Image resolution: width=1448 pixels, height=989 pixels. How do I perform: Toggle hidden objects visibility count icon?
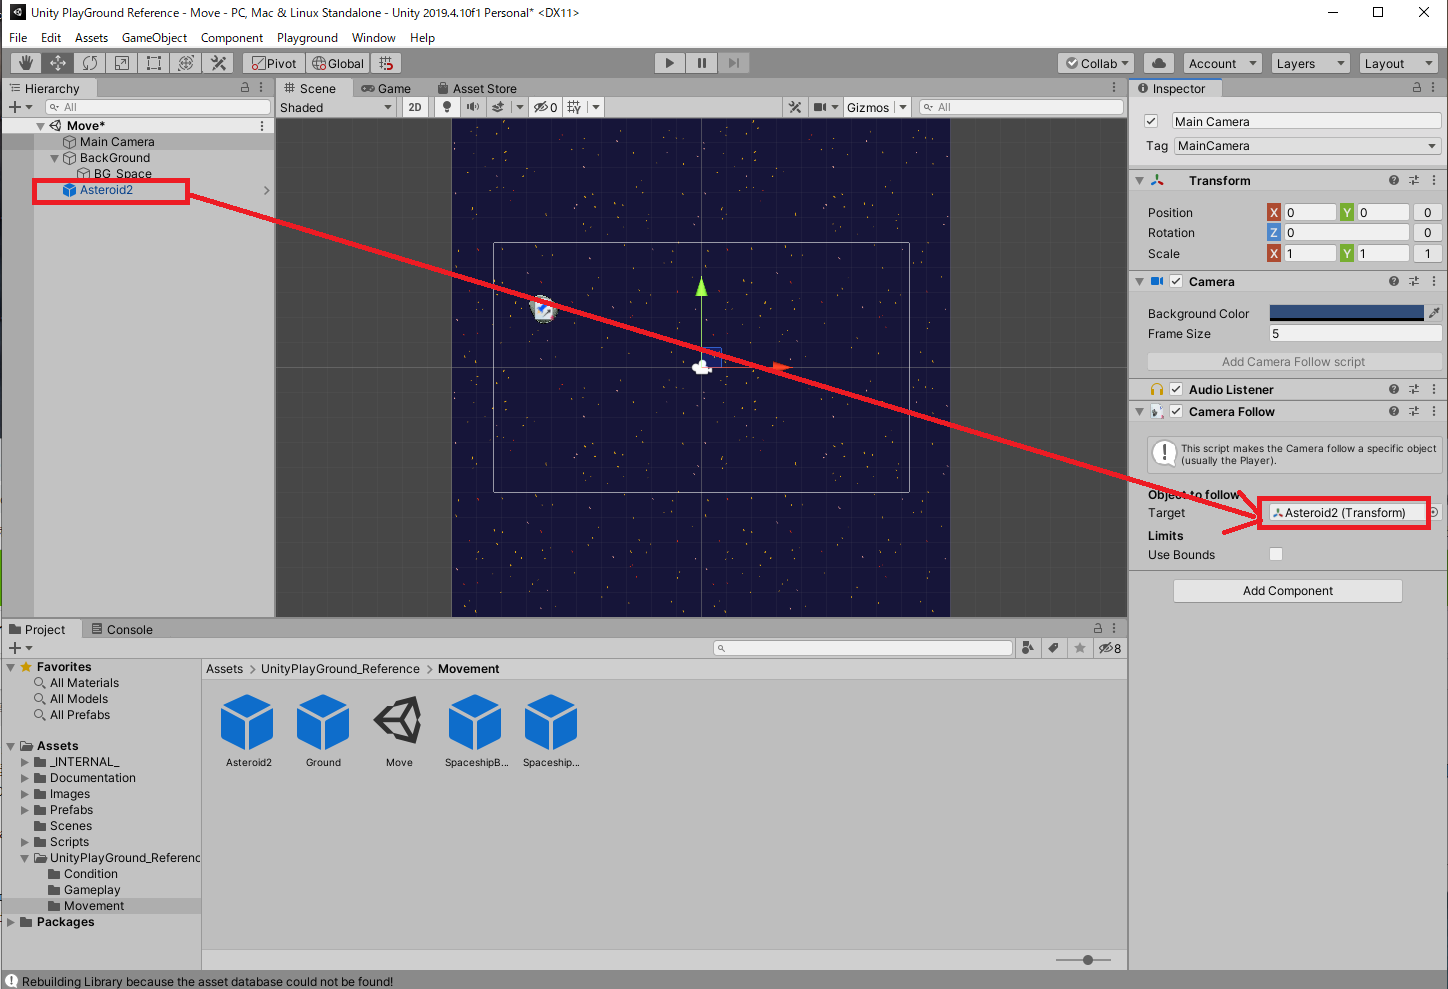pyautogui.click(x=545, y=107)
